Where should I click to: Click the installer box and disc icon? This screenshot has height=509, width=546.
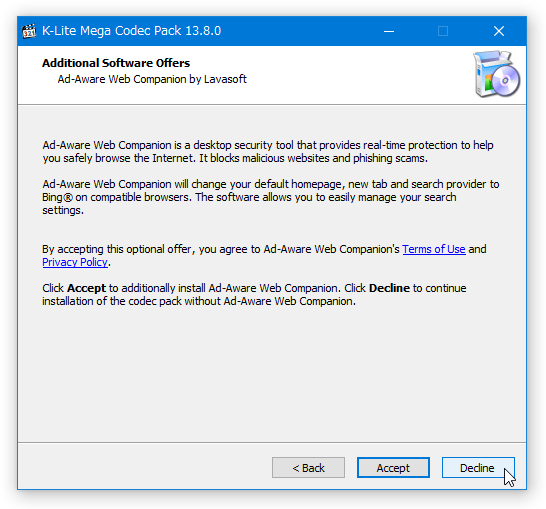[496, 74]
